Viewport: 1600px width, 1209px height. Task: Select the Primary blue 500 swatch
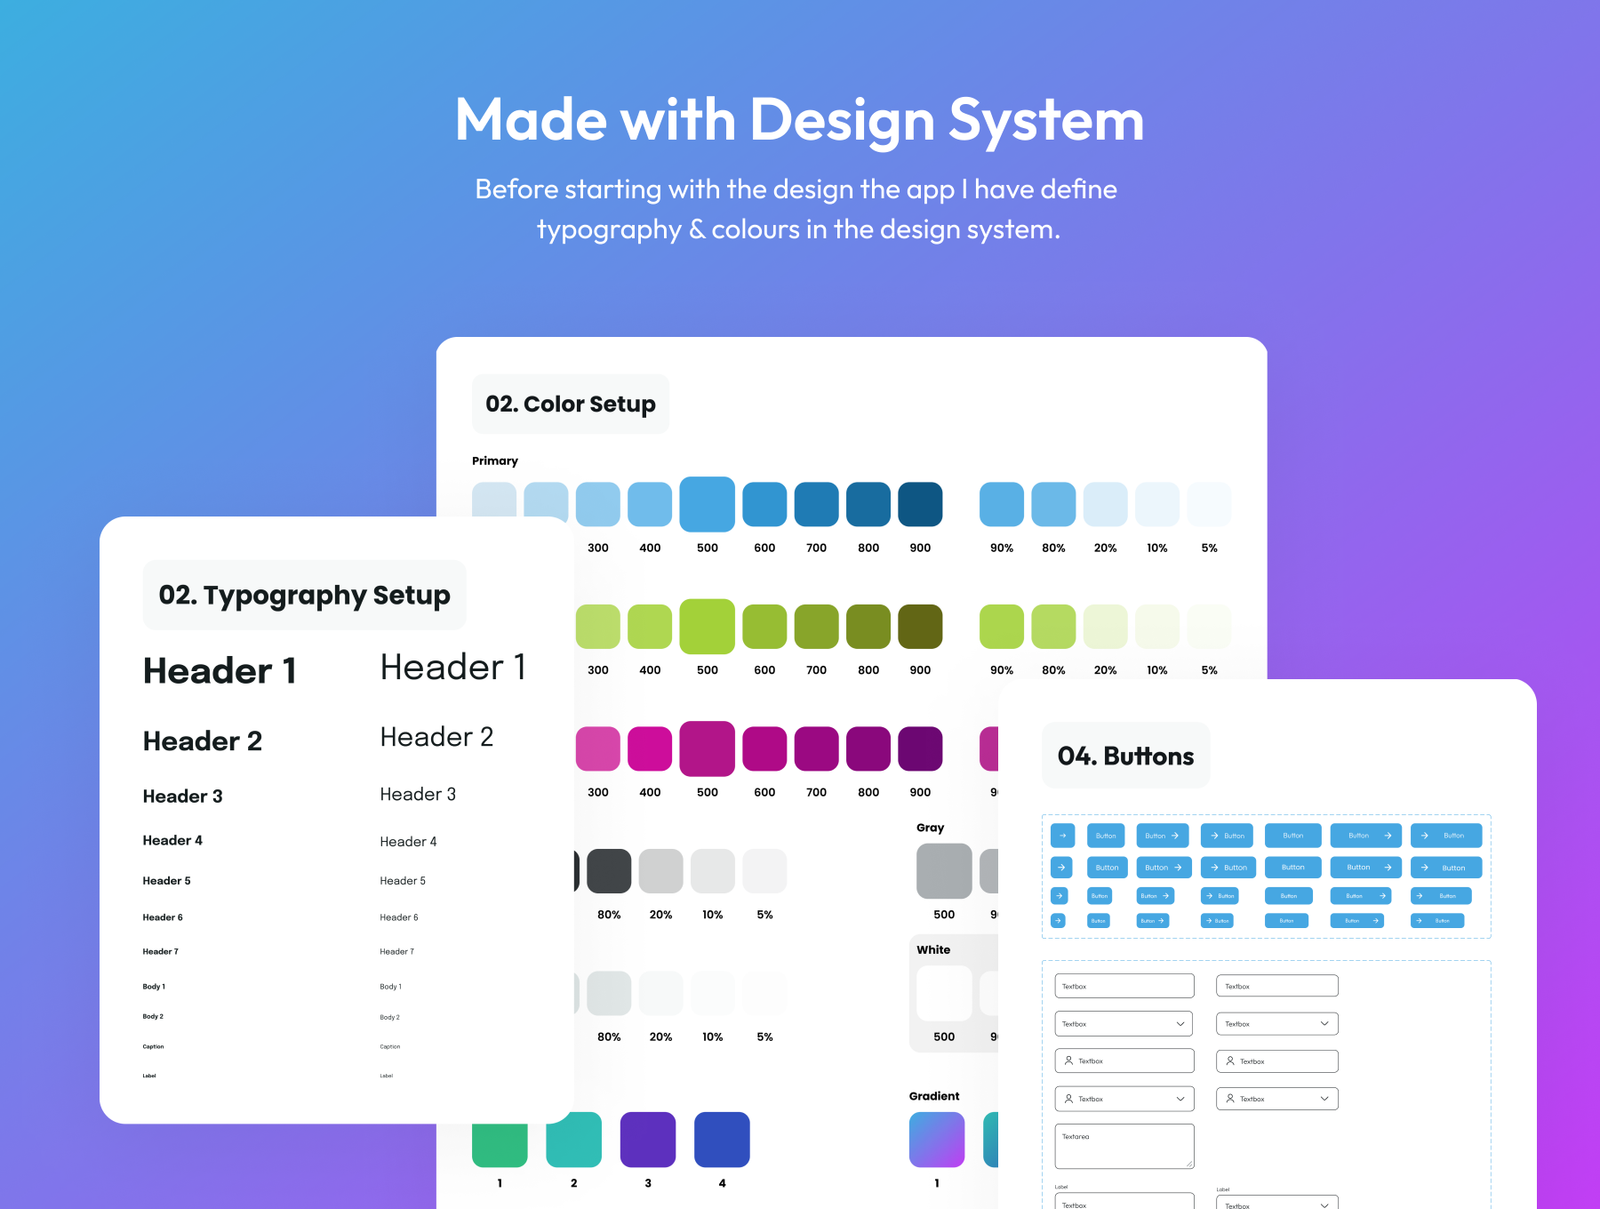pos(707,504)
